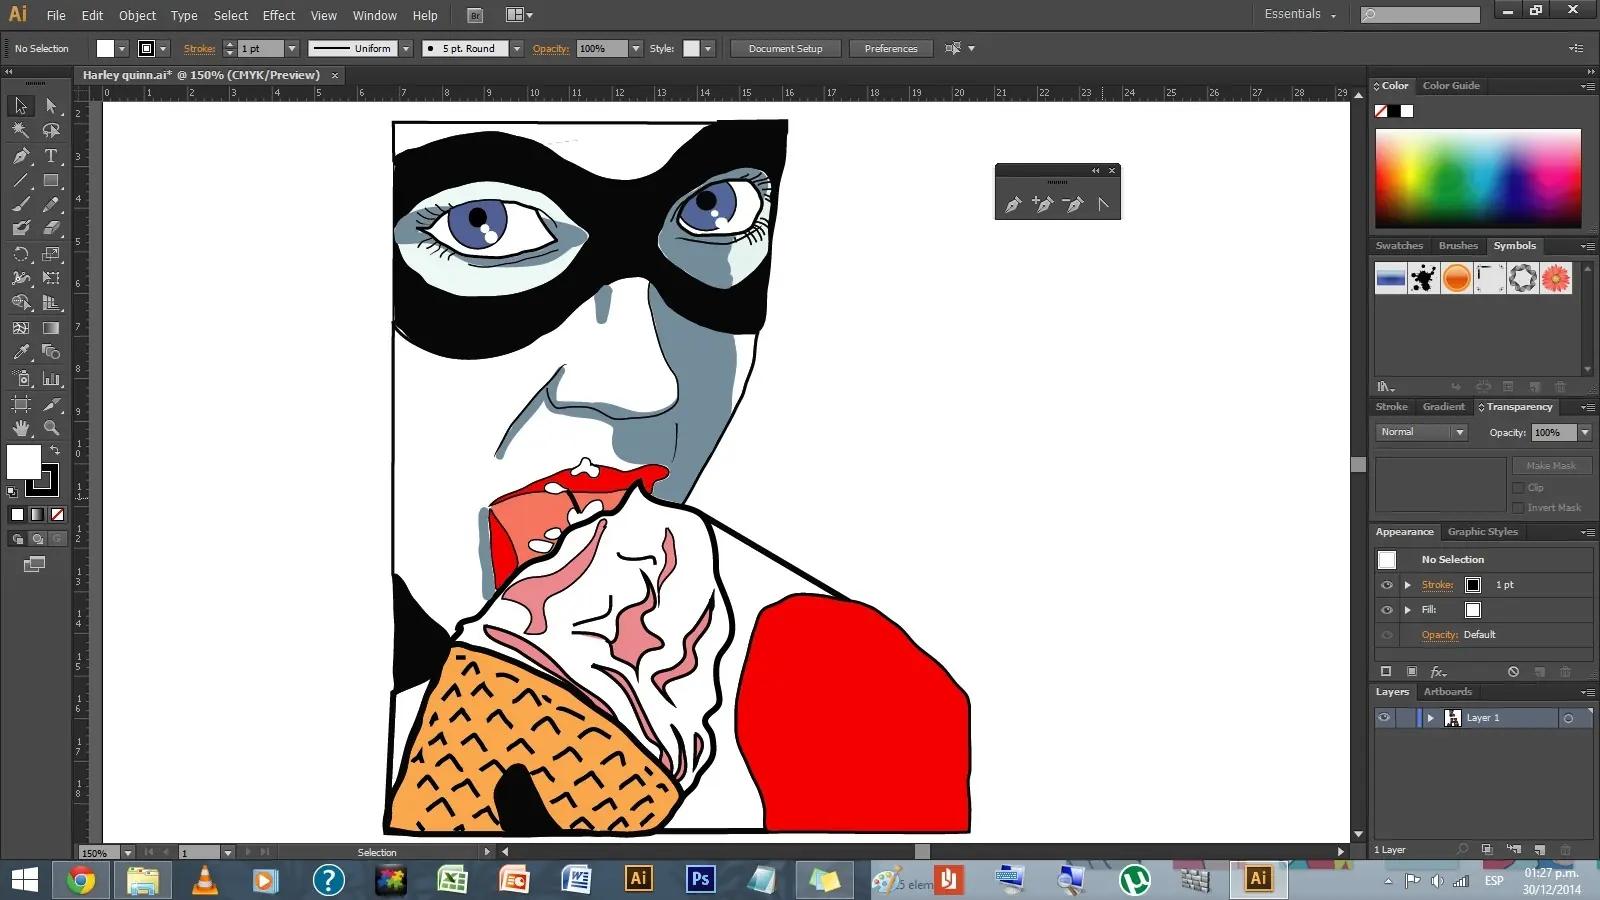
Task: Open Essentials workspace switcher
Action: (1299, 14)
